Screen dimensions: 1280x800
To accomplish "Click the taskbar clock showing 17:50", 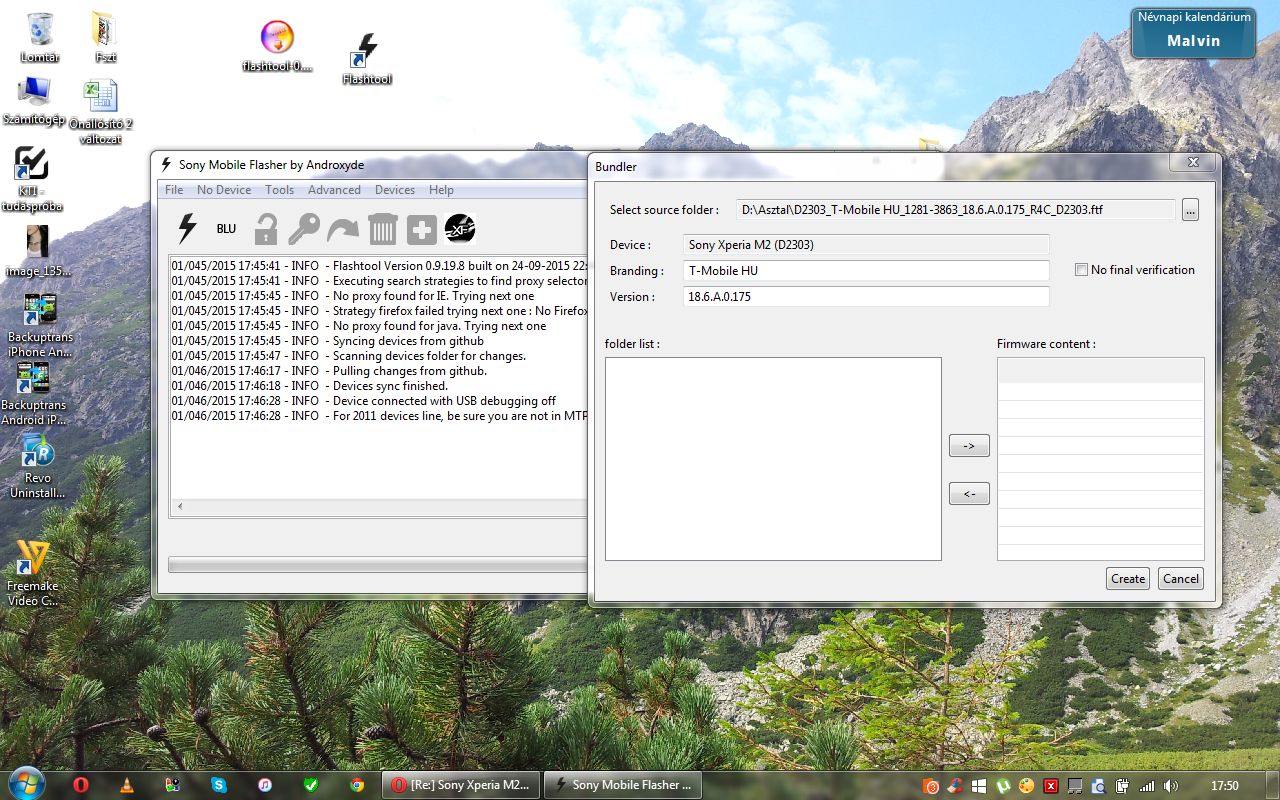I will coord(1225,786).
